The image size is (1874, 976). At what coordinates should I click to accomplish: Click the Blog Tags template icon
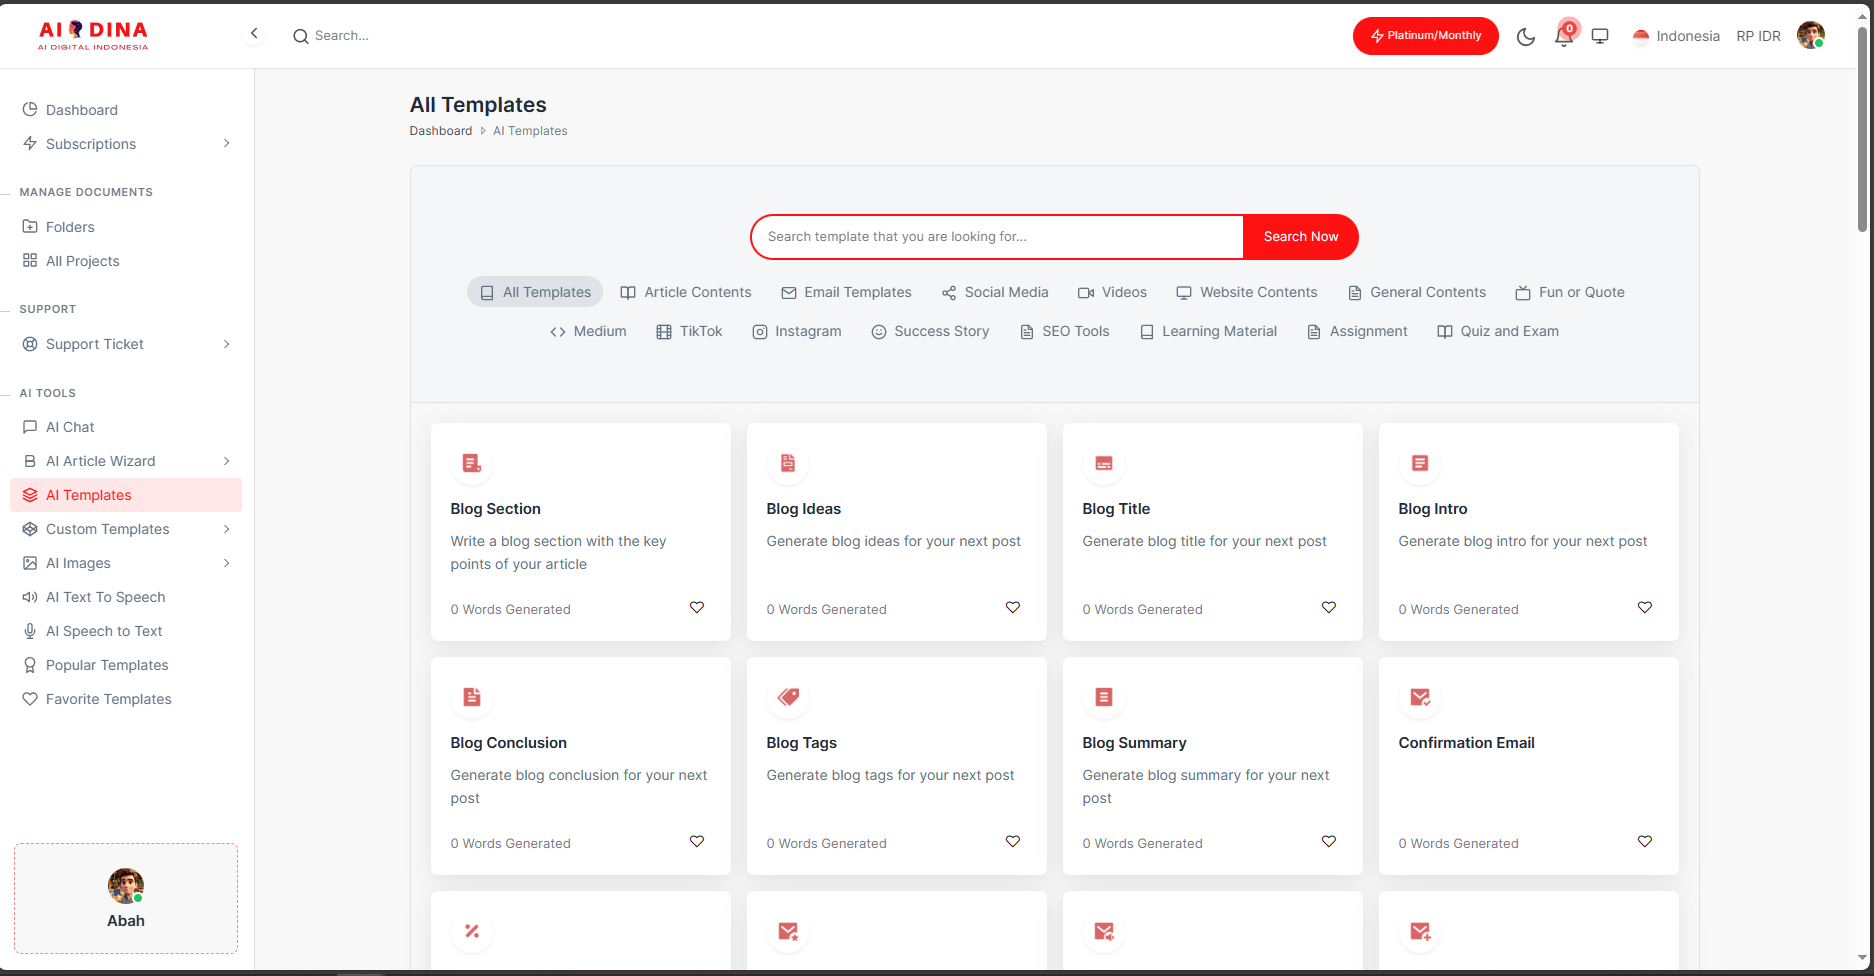788,697
